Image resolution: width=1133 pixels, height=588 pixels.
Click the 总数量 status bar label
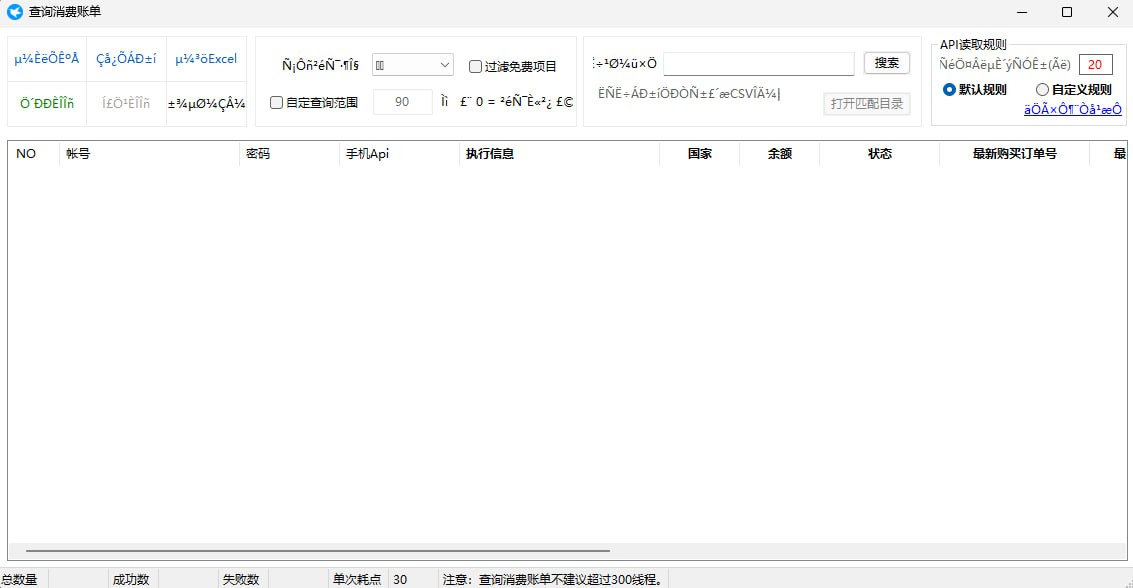(20, 579)
